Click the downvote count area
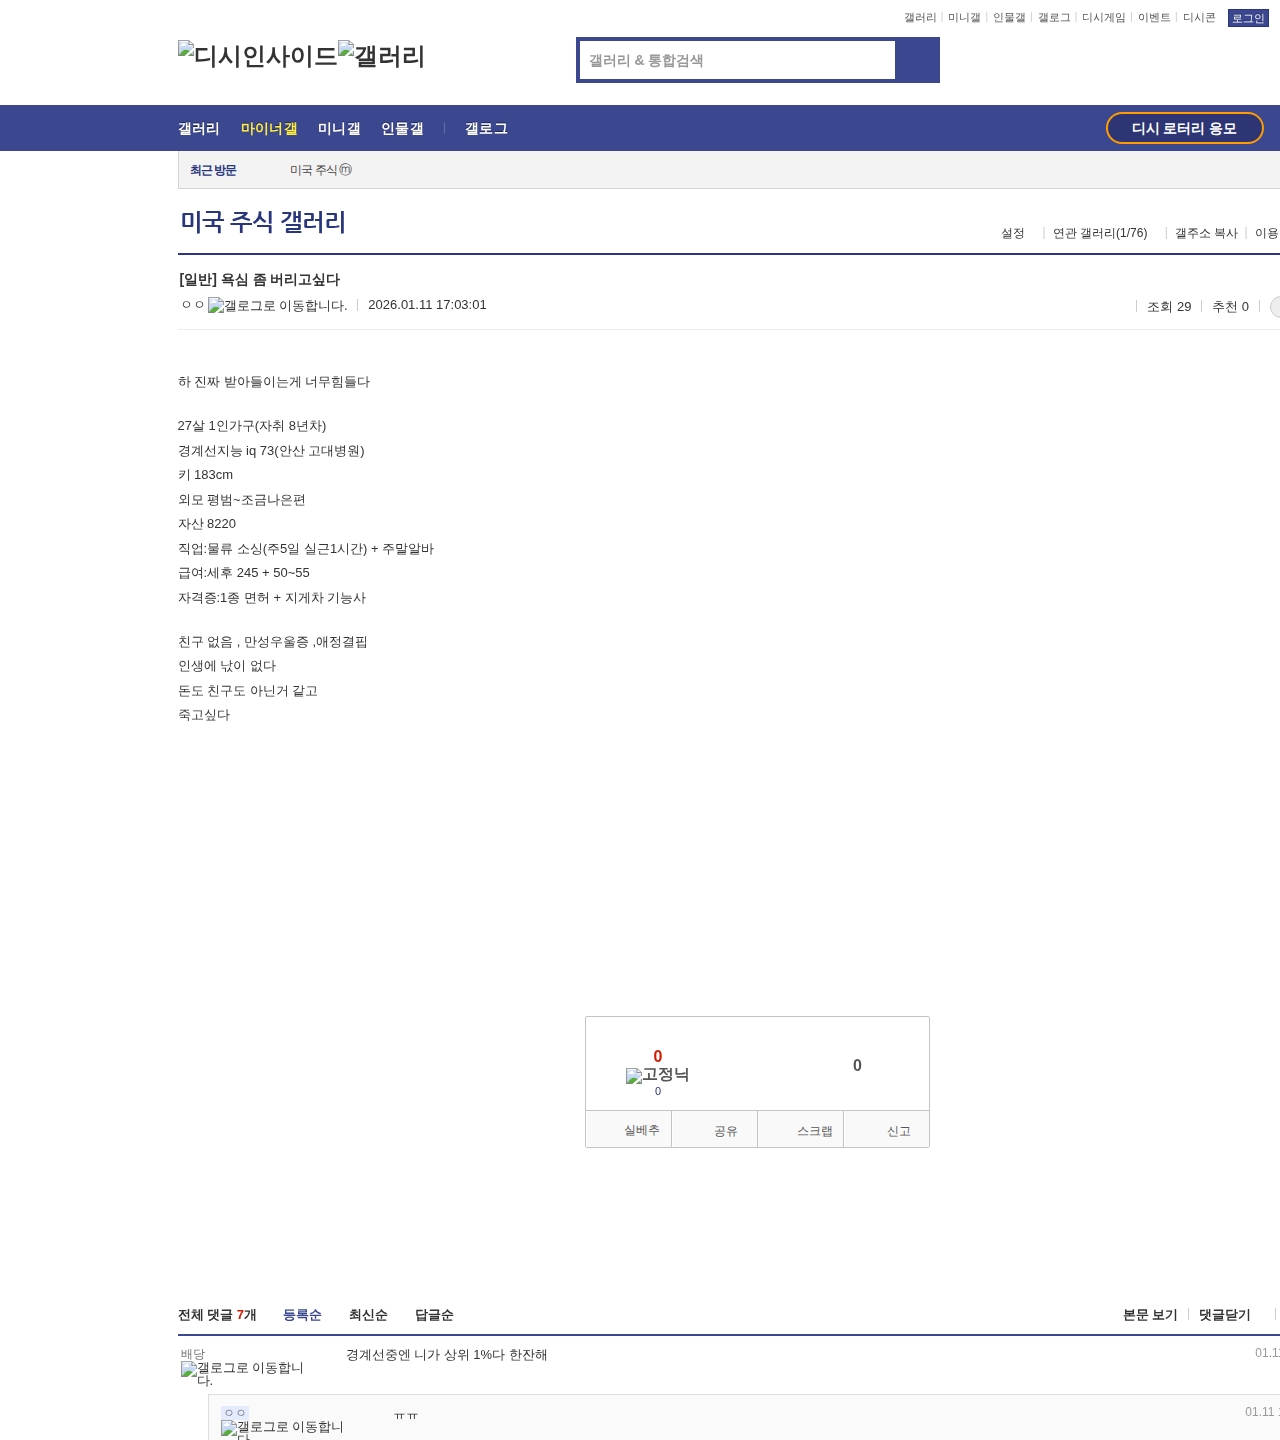 click(857, 1066)
